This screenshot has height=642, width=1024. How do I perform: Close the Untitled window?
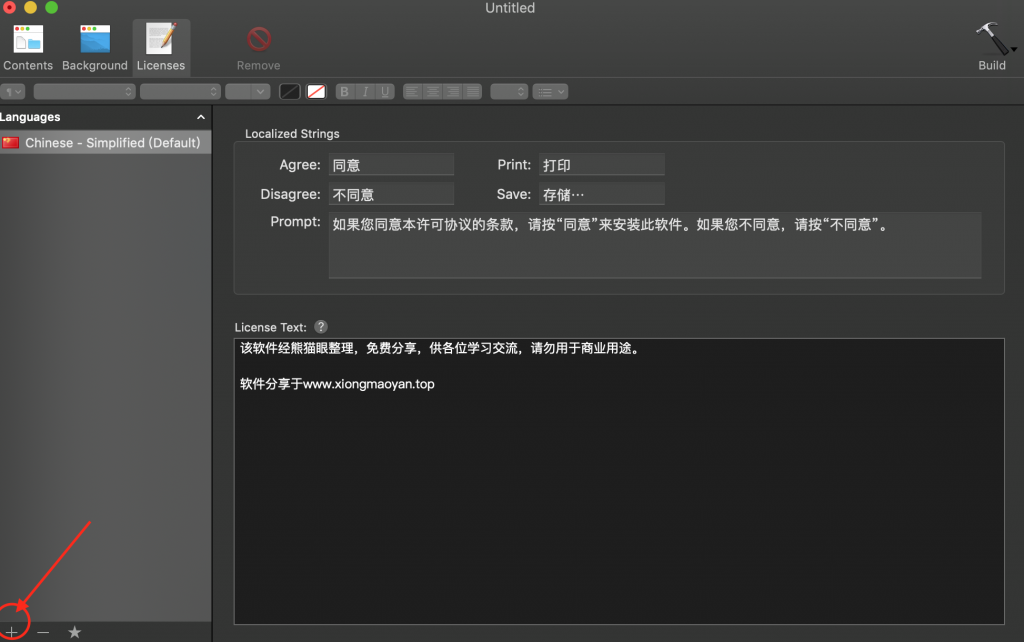pyautogui.click(x=10, y=7)
